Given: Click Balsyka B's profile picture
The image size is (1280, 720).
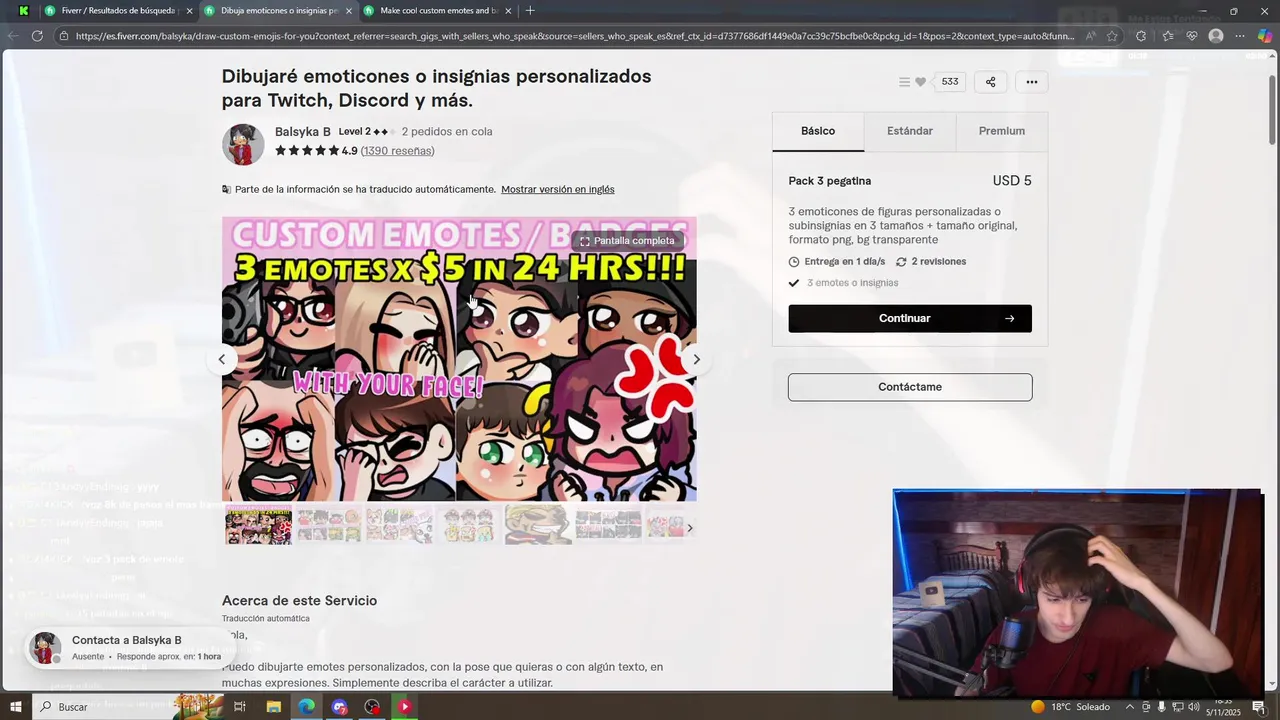Looking at the screenshot, I should 243,145.
